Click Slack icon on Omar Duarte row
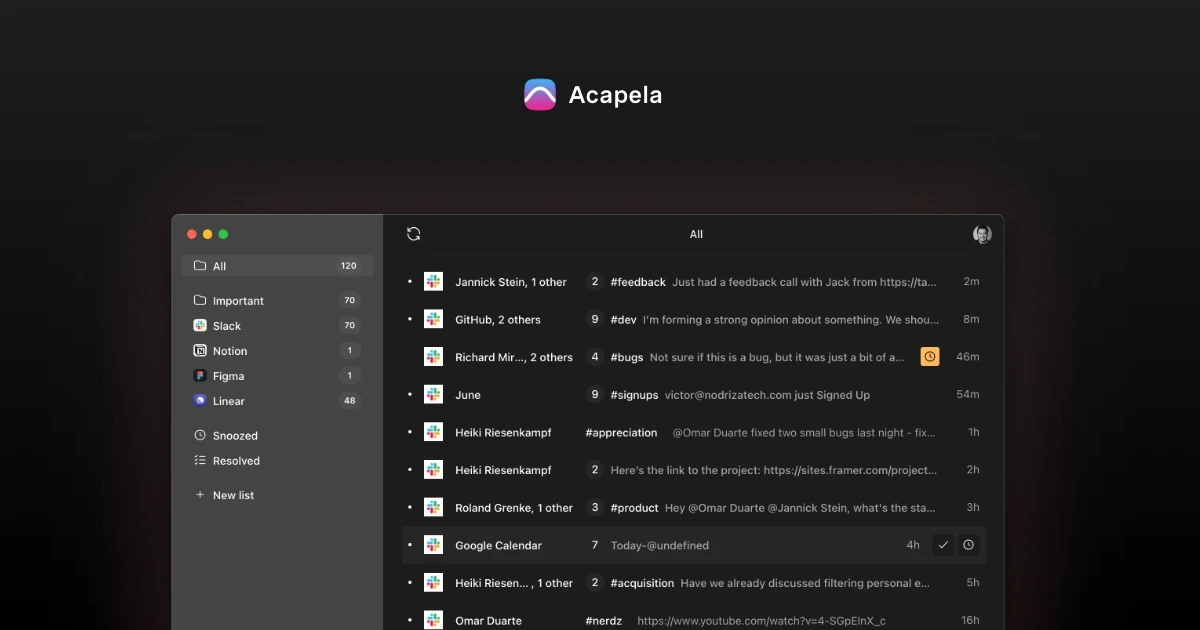 pos(433,620)
